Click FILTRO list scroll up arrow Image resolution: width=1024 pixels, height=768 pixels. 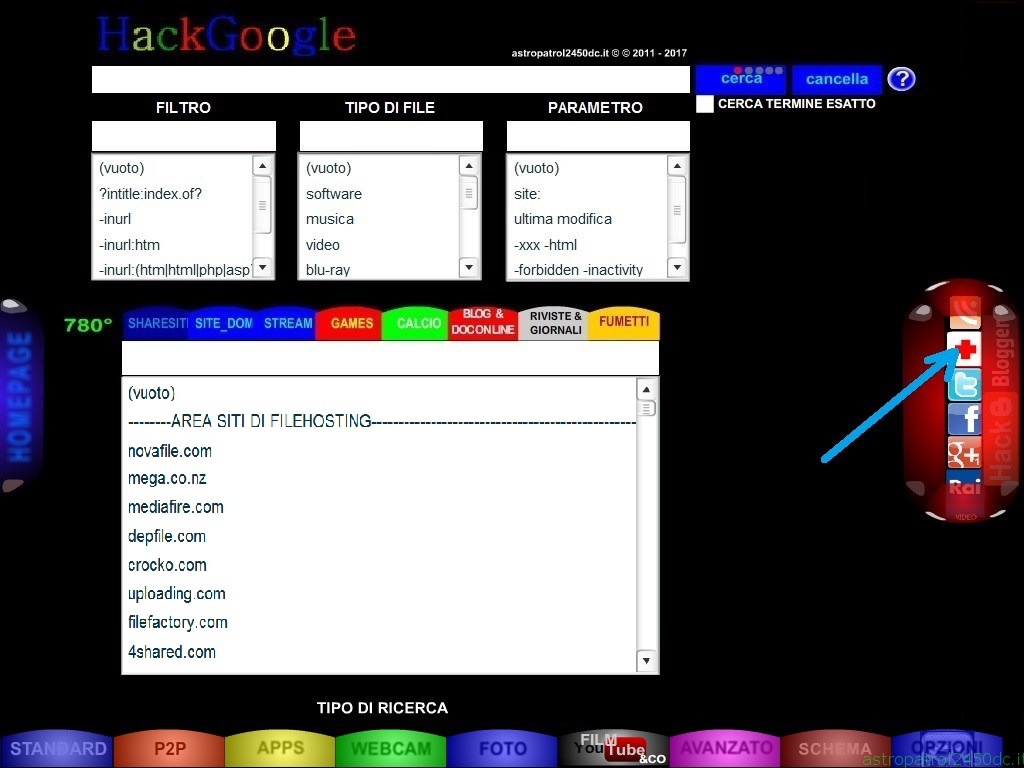click(x=263, y=166)
